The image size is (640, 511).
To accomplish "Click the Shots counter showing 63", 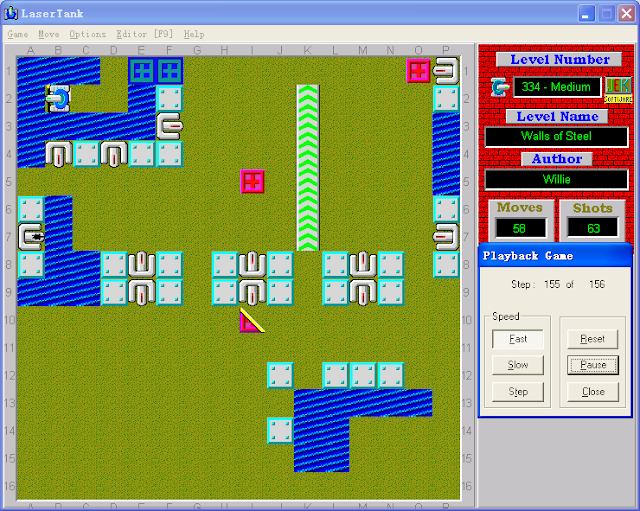I will tap(593, 228).
